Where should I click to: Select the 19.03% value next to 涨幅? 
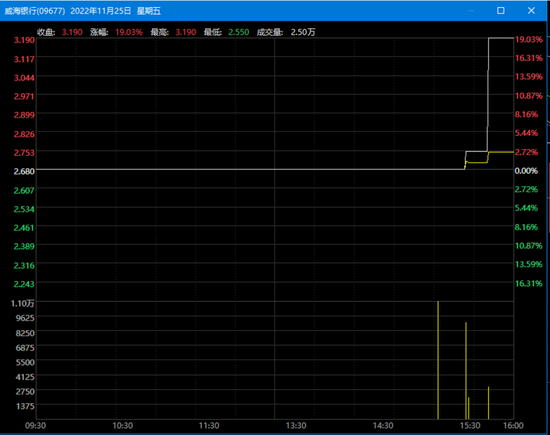coord(129,32)
